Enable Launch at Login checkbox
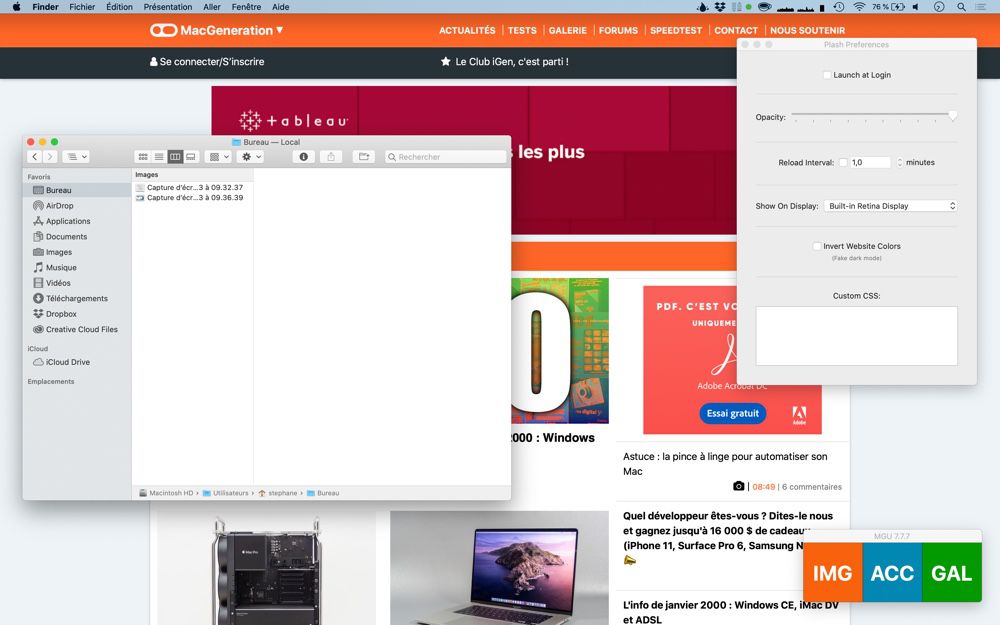 click(827, 75)
